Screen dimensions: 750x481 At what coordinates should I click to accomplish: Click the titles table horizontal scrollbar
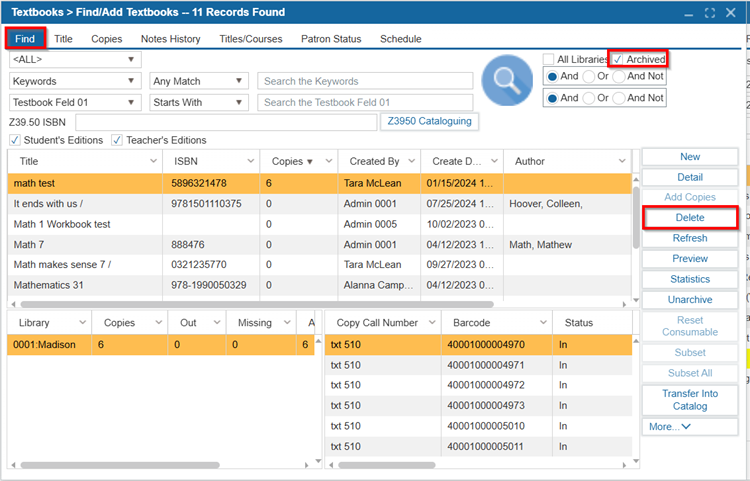pyautogui.click(x=257, y=304)
